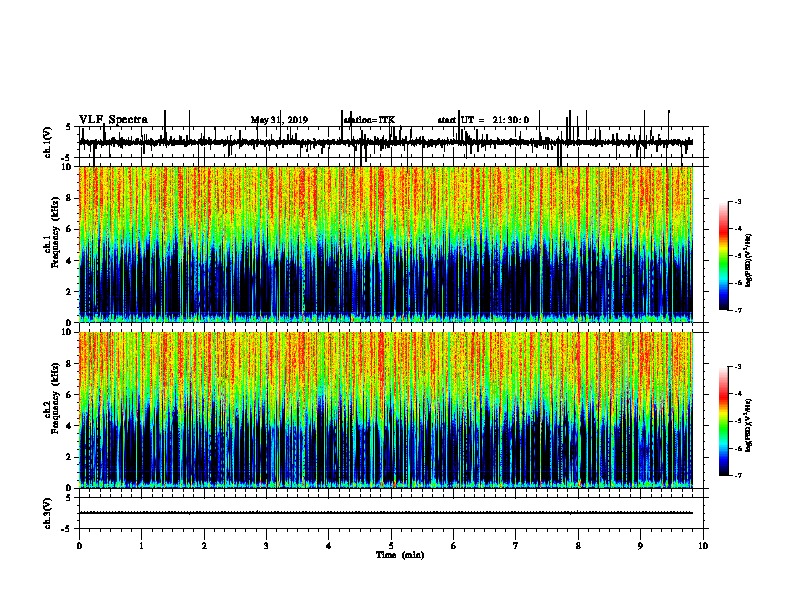792x612 pixels.
Task: Click the ch.1 "Frequency (kHz)" axis label
Action: [55, 232]
